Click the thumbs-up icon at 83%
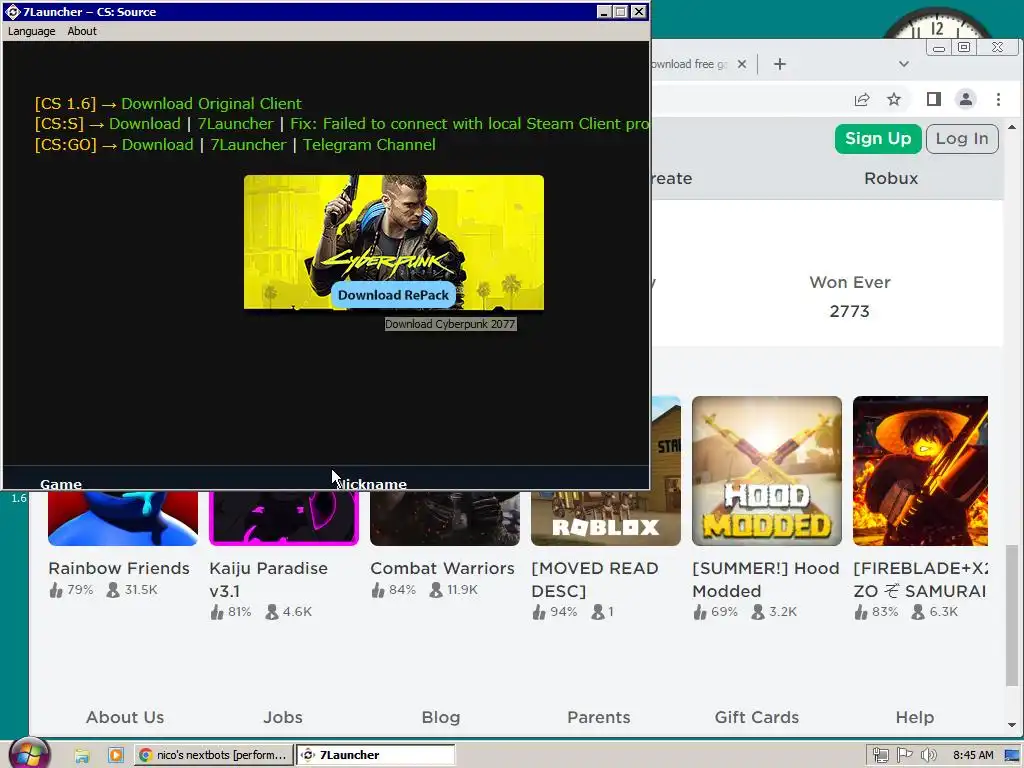 point(861,613)
